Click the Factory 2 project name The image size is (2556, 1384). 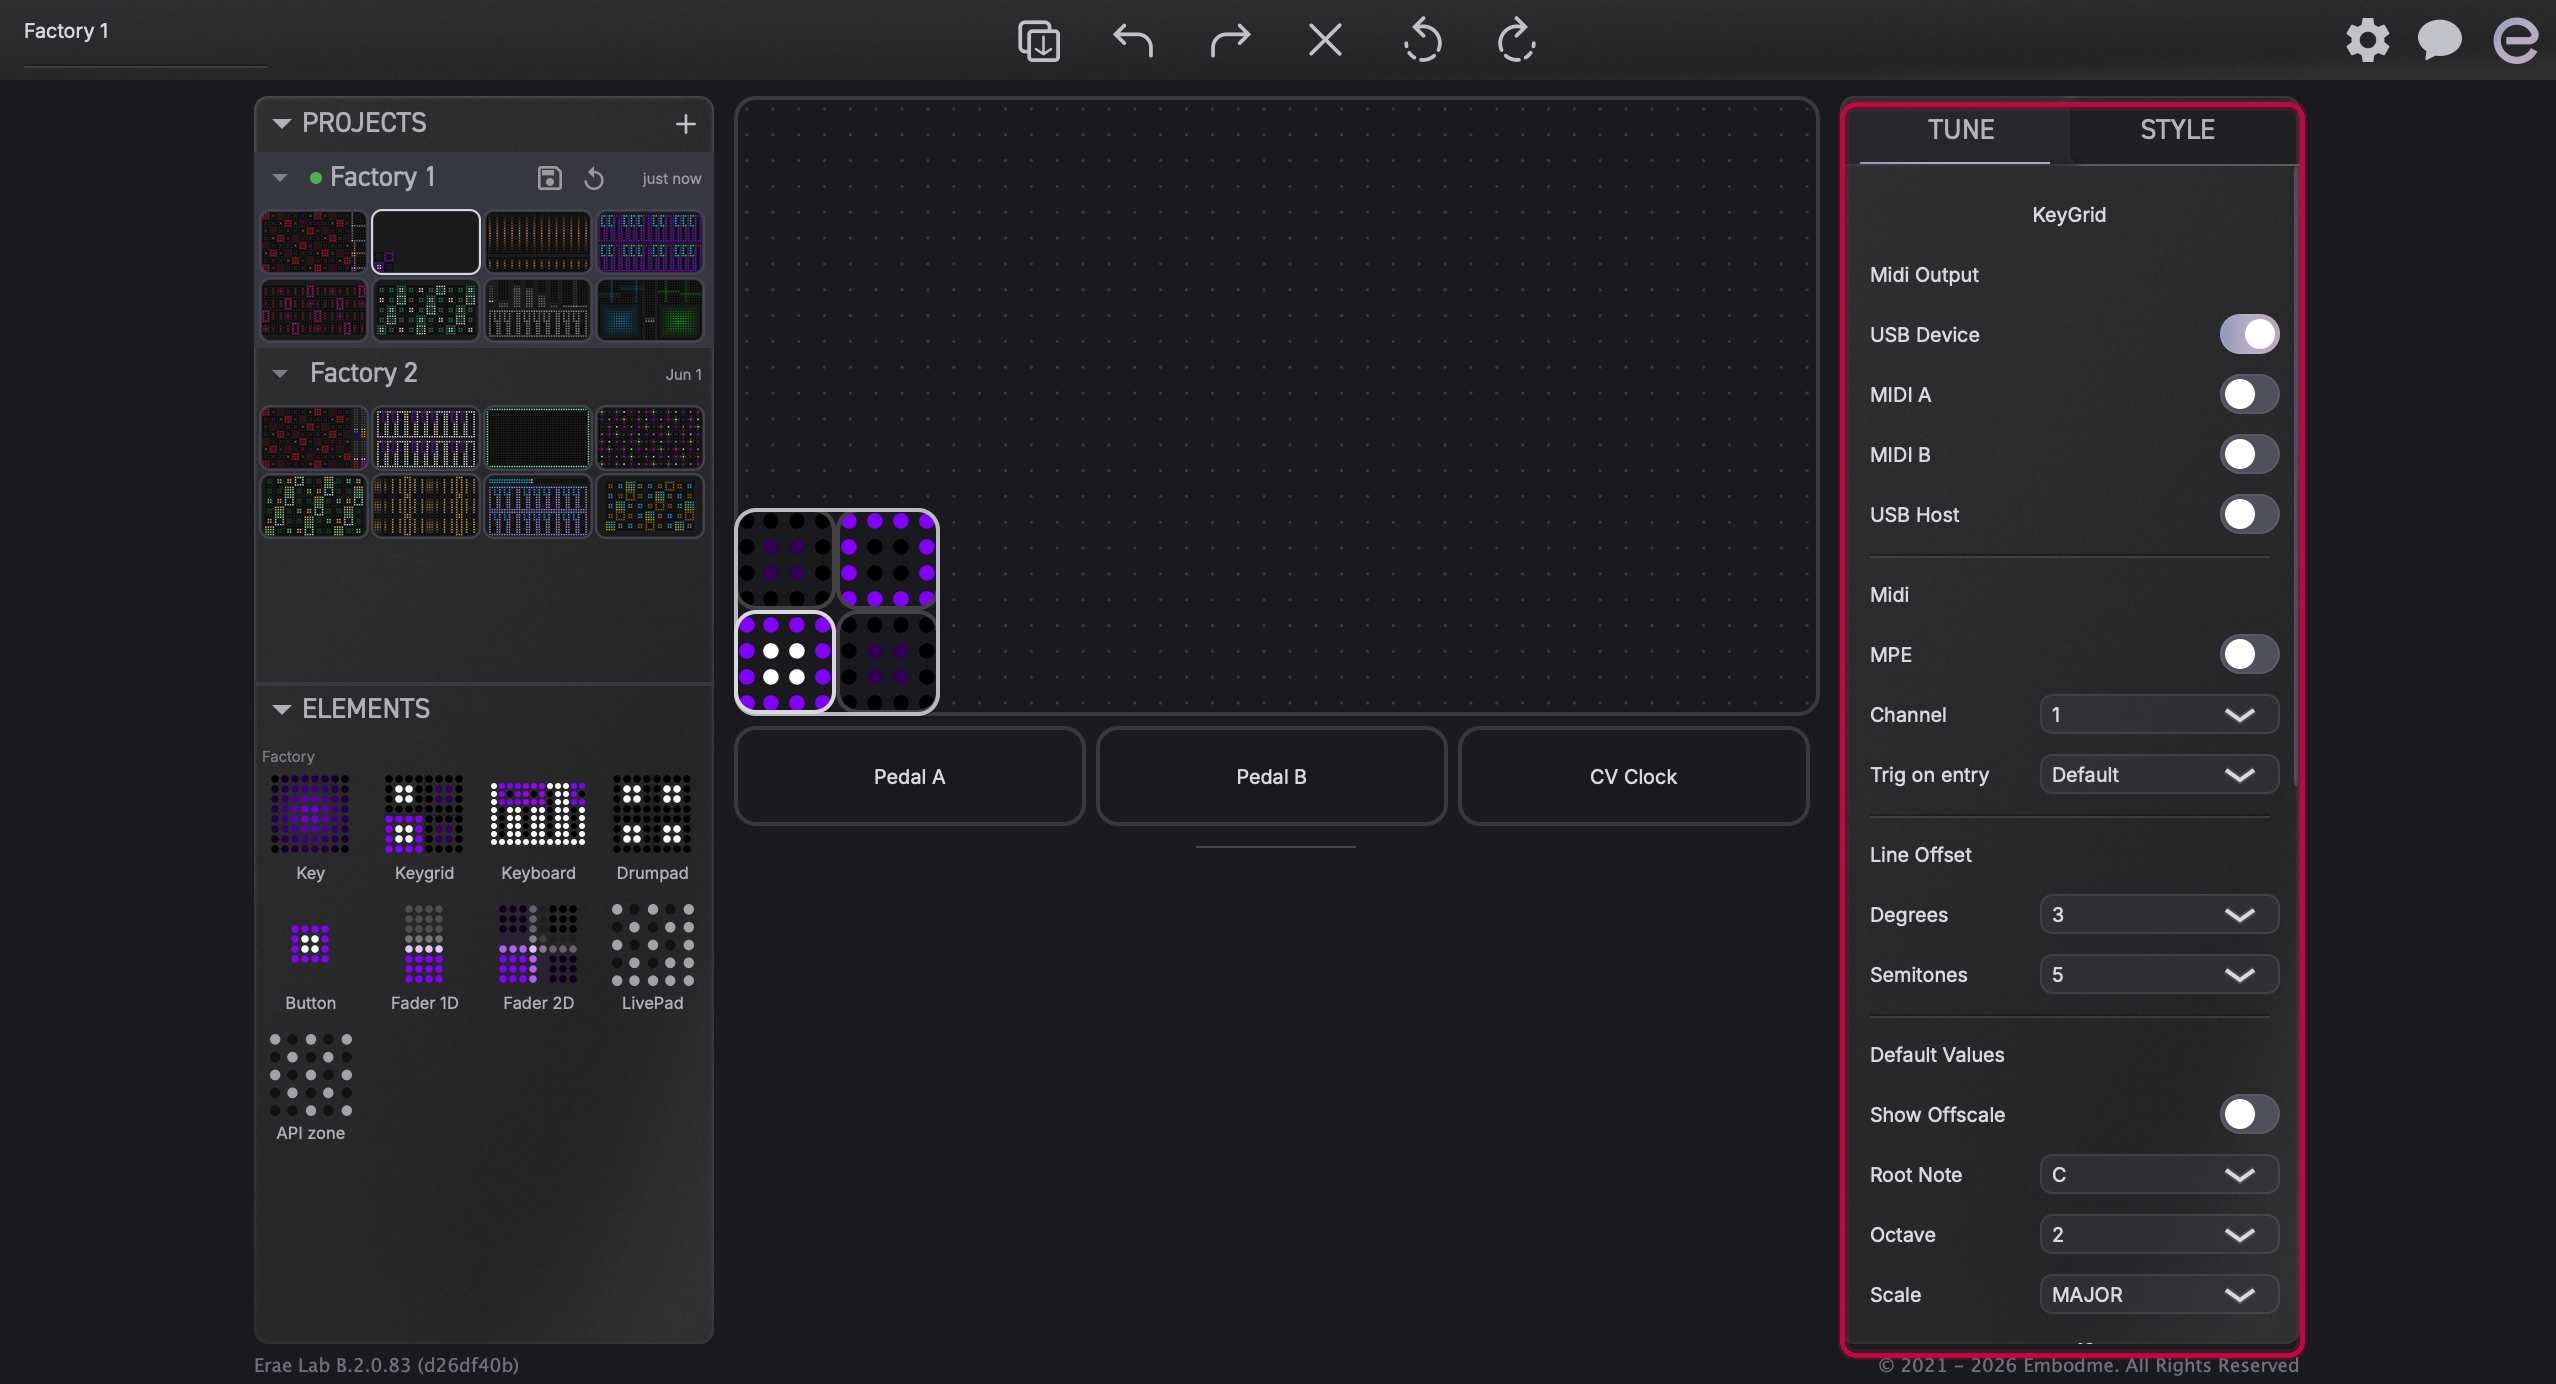363,373
